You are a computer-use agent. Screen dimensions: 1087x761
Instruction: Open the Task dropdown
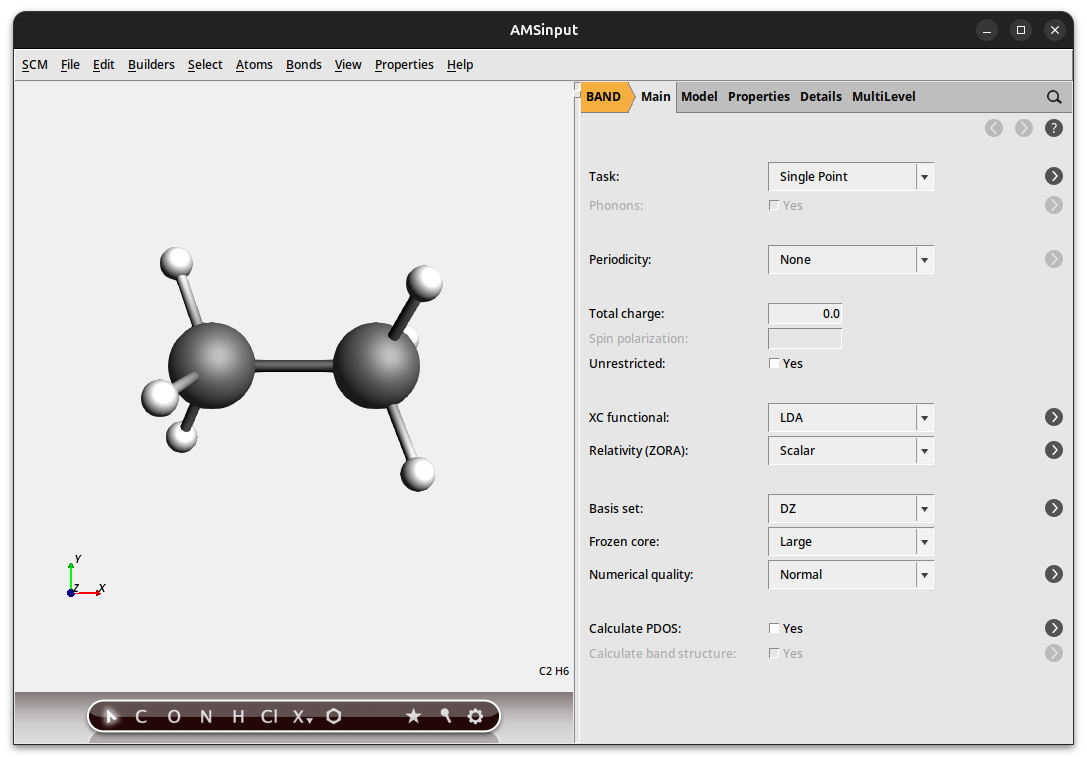(850, 177)
